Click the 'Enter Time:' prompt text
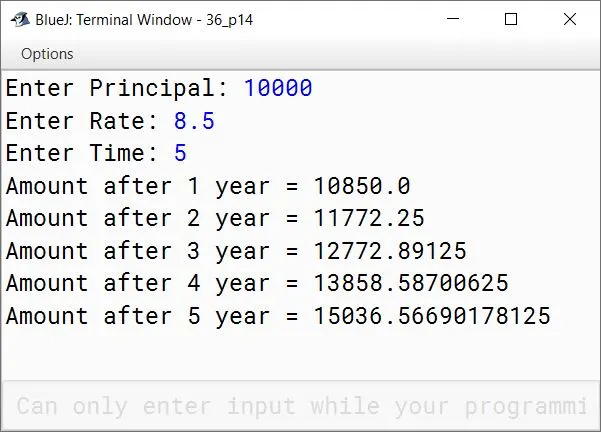601x432 pixels. tap(82, 153)
